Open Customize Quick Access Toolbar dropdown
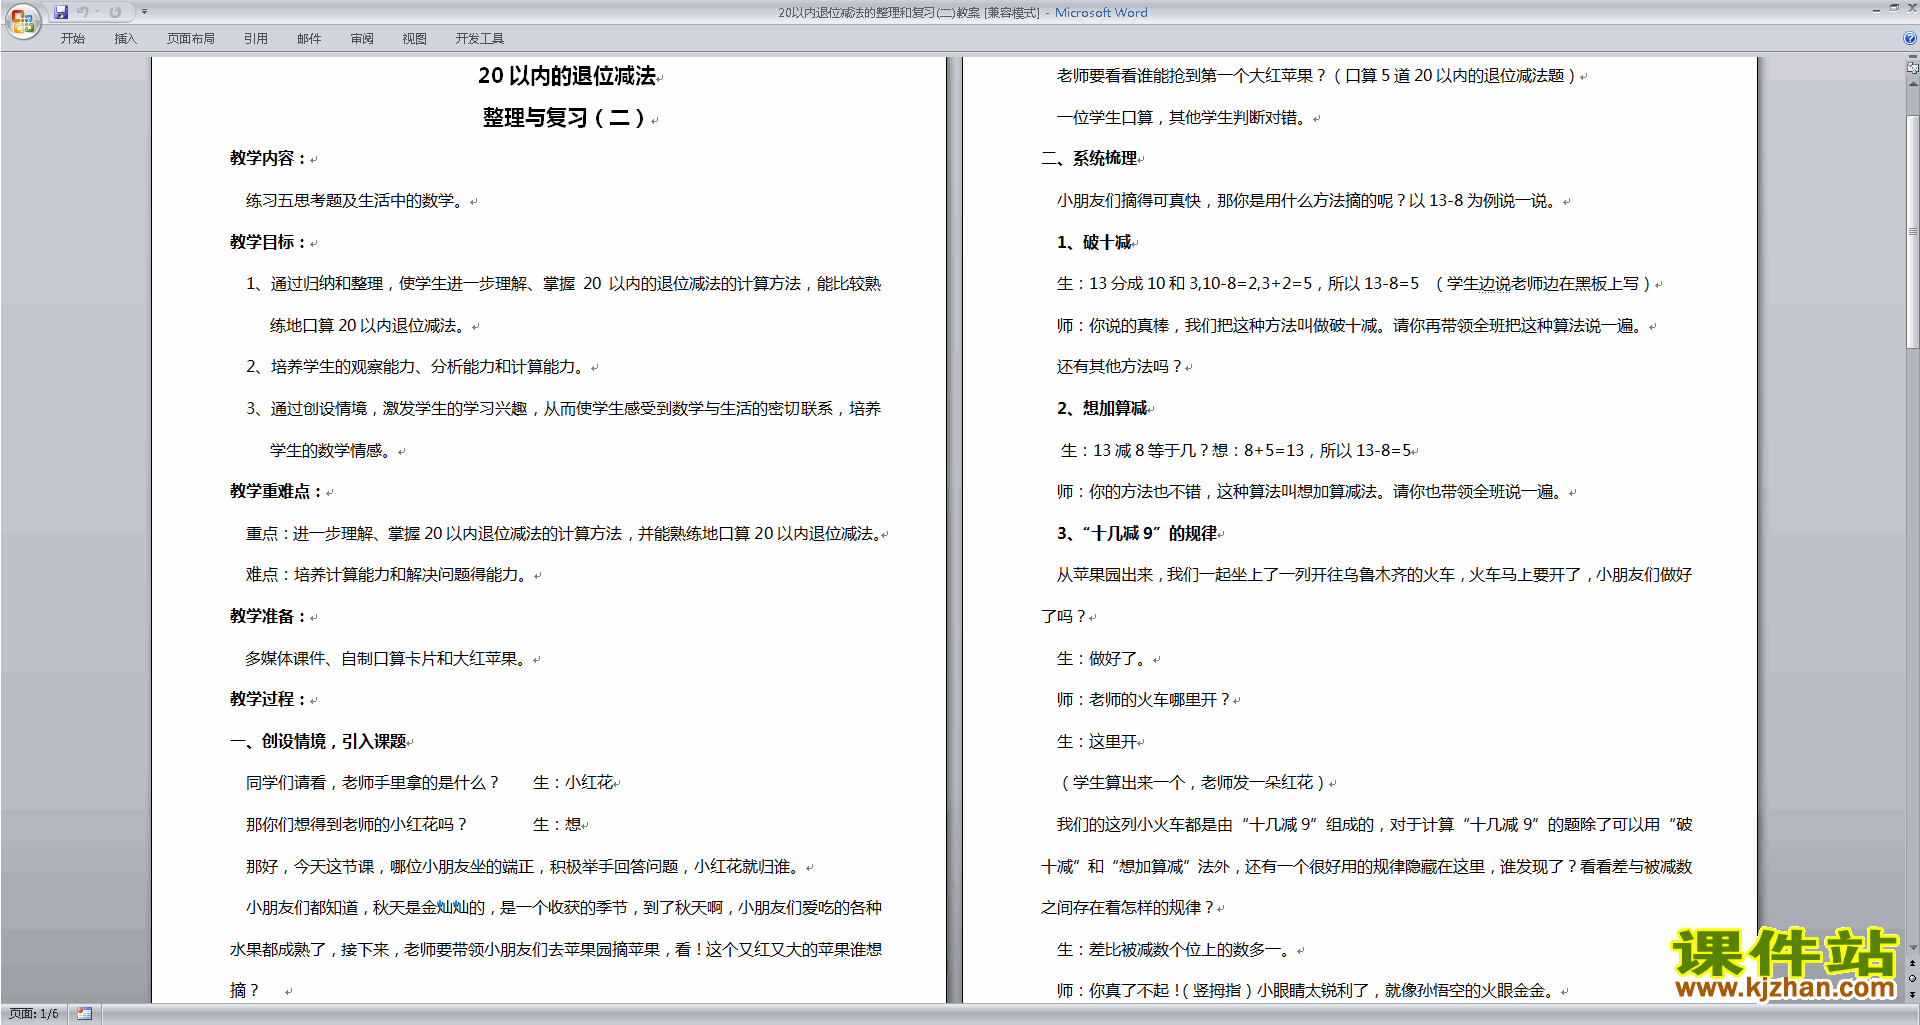The image size is (1920, 1025). coord(144,12)
